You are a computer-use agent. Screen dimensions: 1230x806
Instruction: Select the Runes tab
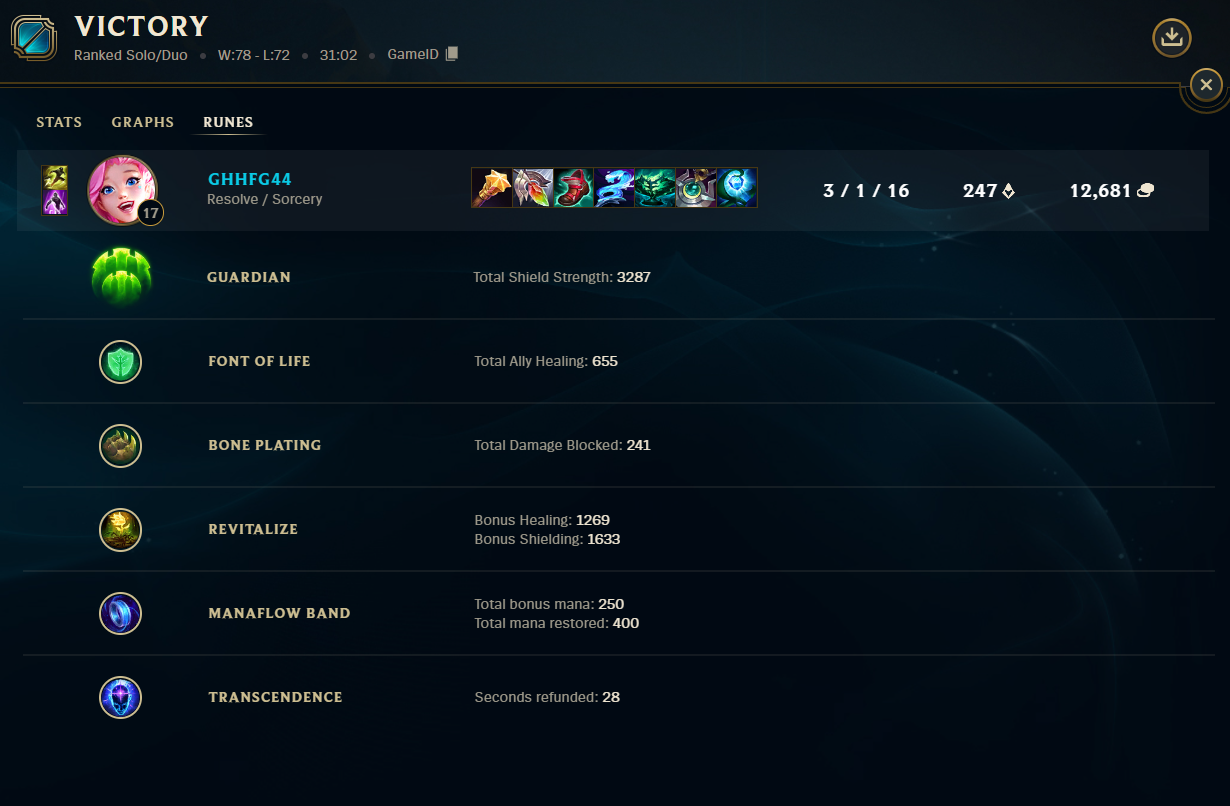[228, 122]
